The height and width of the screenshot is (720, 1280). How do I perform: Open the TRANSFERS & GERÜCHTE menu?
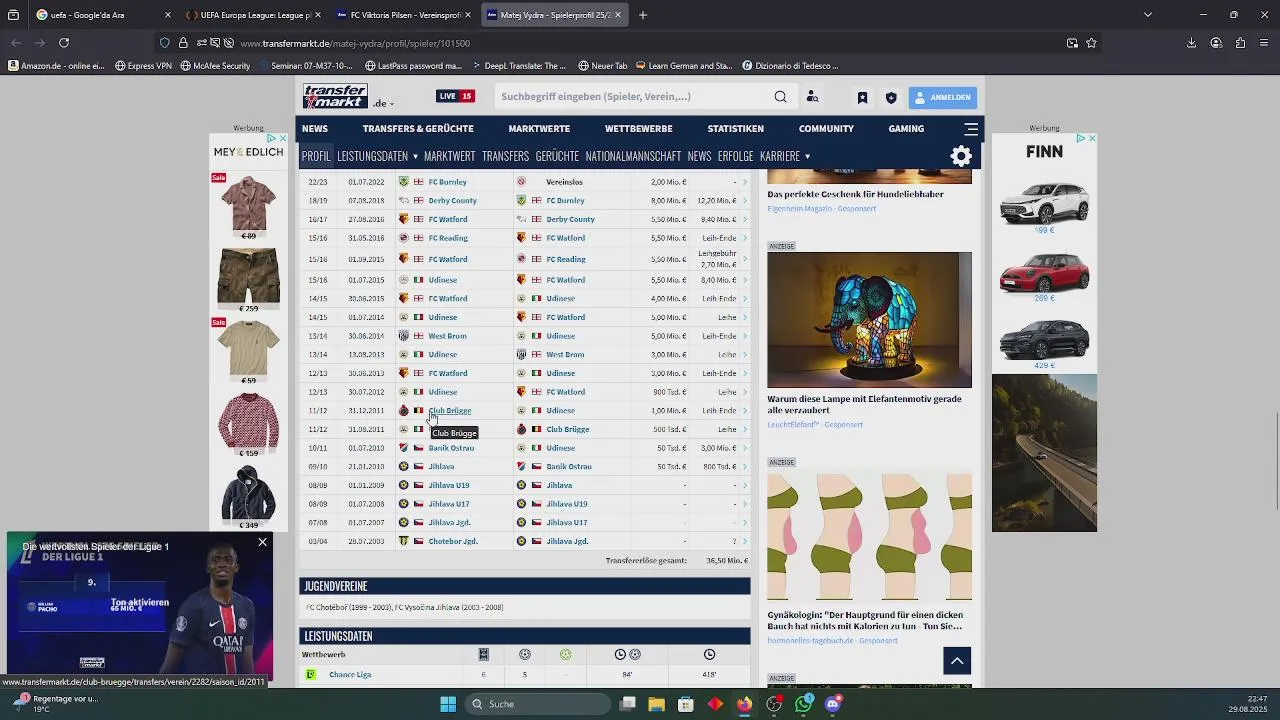coord(418,128)
